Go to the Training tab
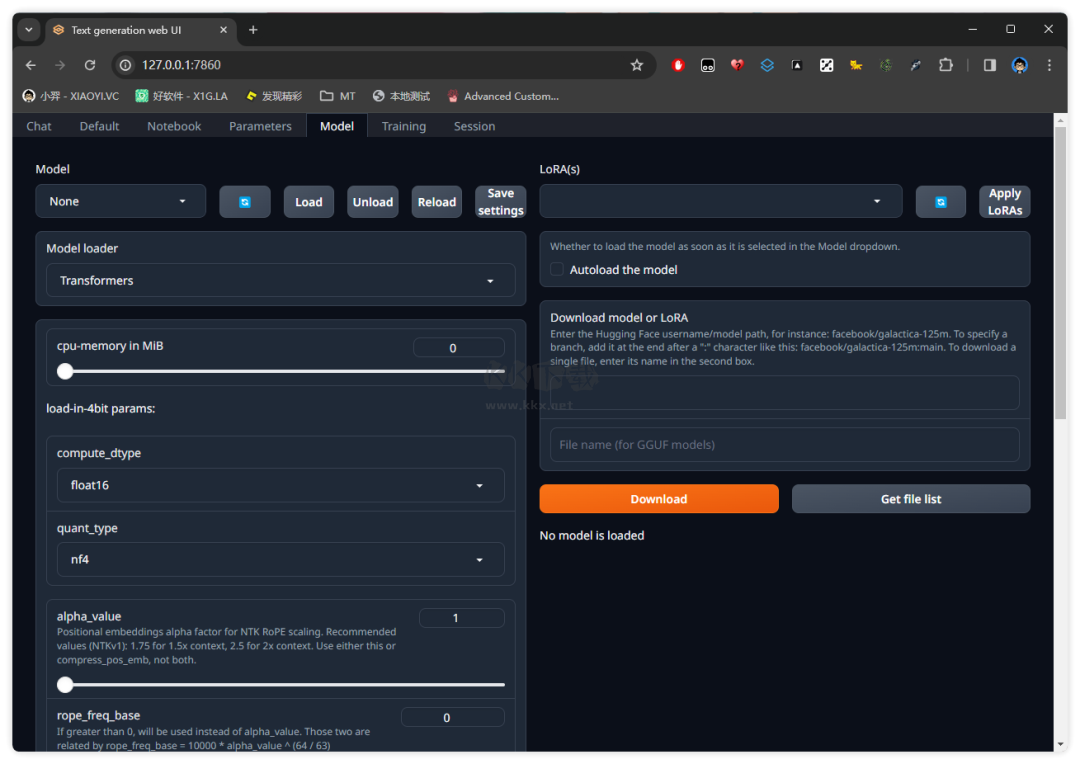Viewport: 1080px width, 764px height. [x=403, y=126]
